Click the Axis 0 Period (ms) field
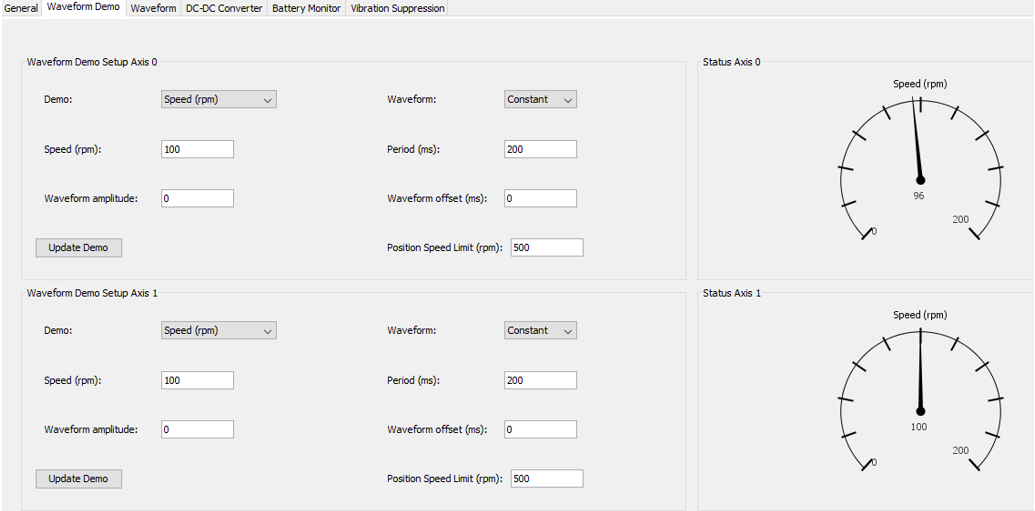This screenshot has width=1035, height=511. [540, 149]
